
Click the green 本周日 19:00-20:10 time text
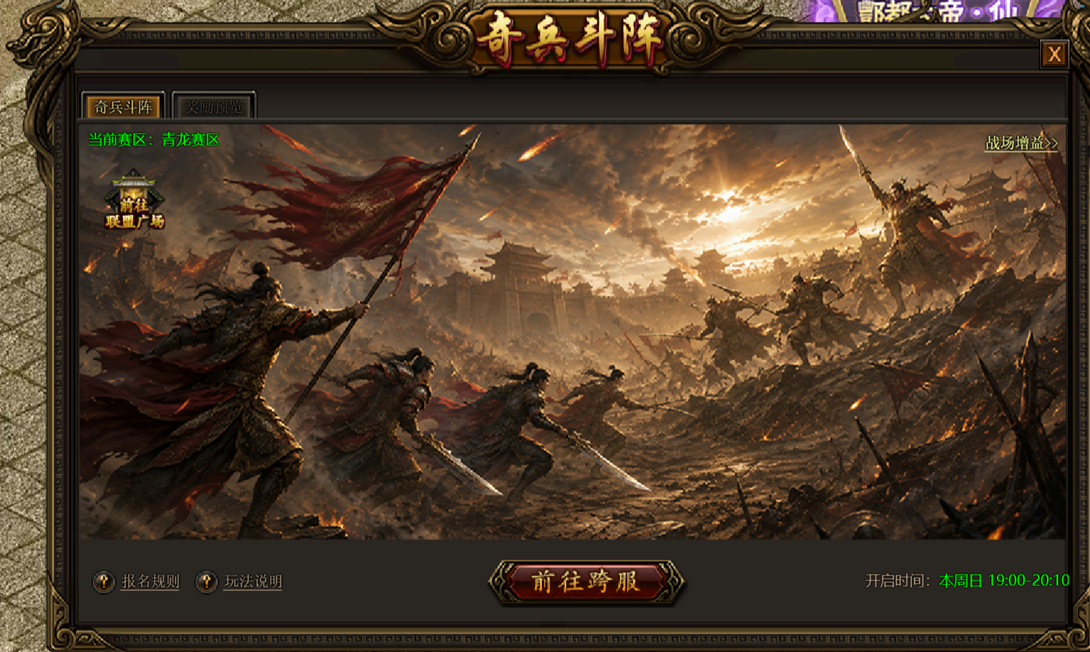pyautogui.click(x=1004, y=580)
